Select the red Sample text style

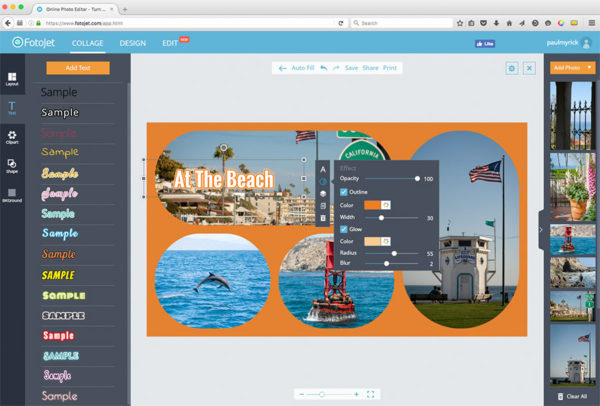tap(58, 336)
